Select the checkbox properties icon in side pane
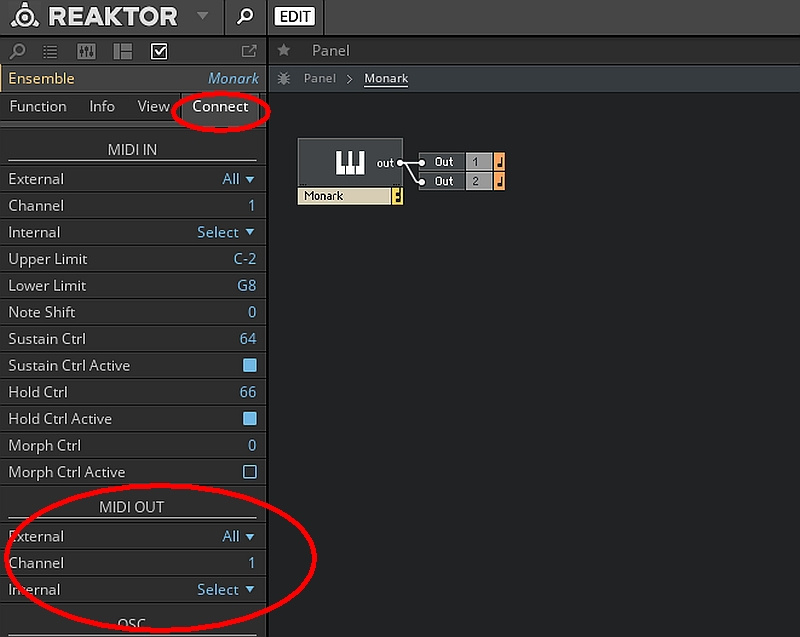The height and width of the screenshot is (637, 800). coord(159,51)
